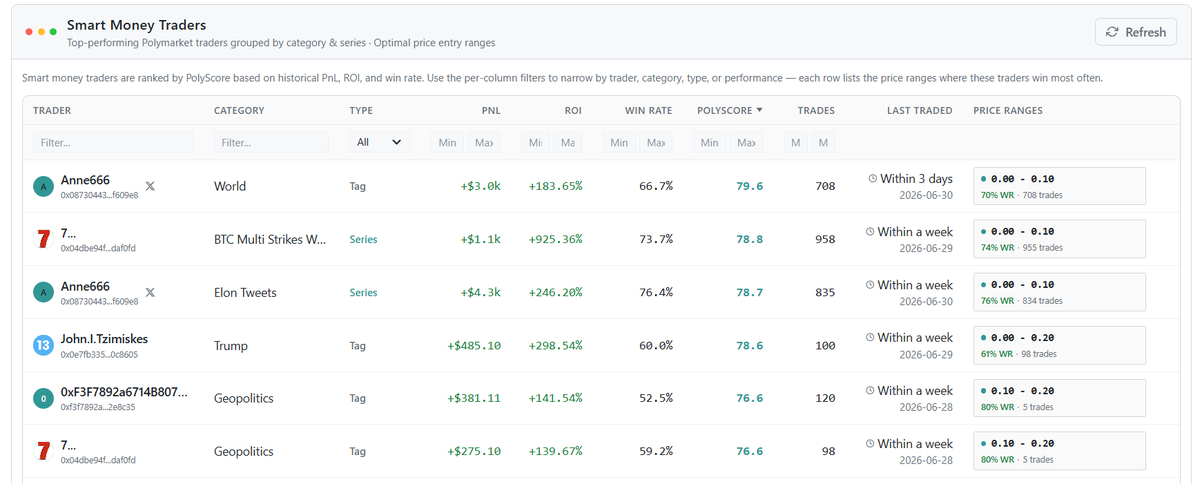Click the Trades maximum filter field
Viewport: 1200px width, 484px height.
click(x=823, y=143)
